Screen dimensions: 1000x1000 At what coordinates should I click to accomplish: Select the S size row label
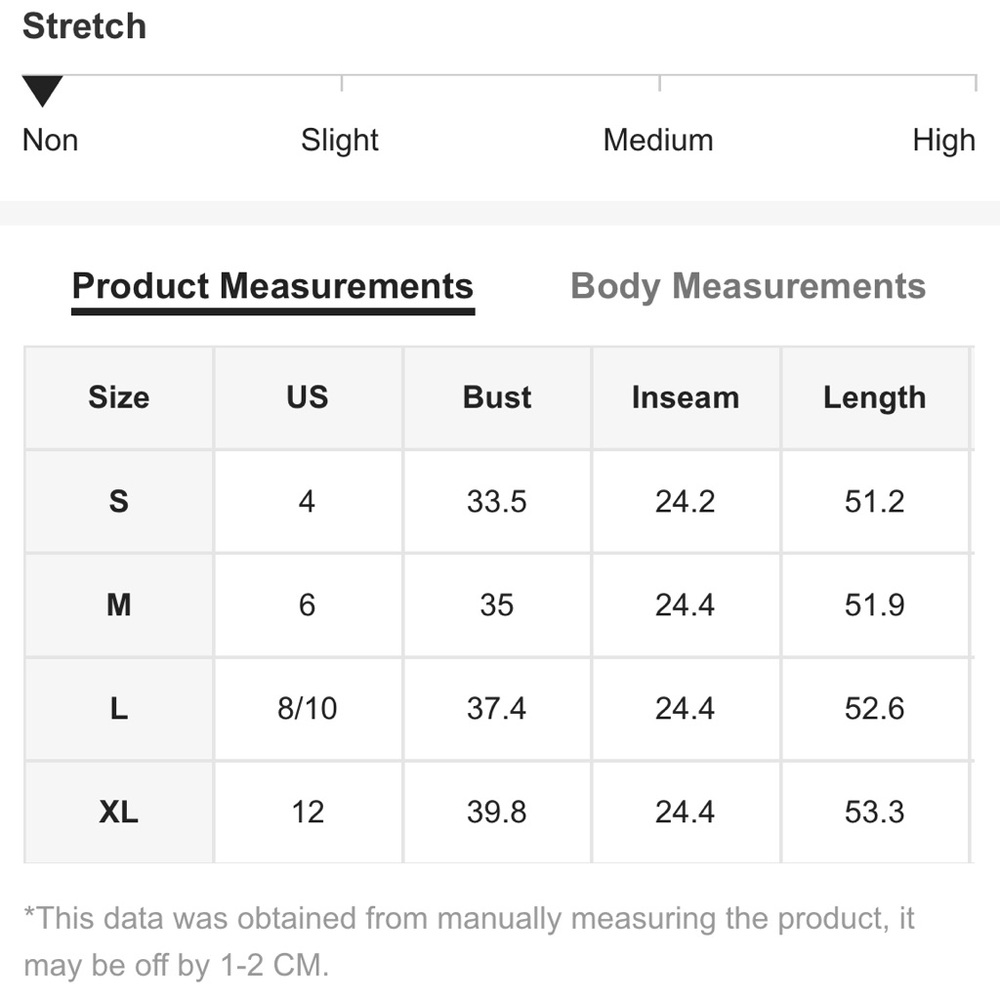click(x=118, y=501)
